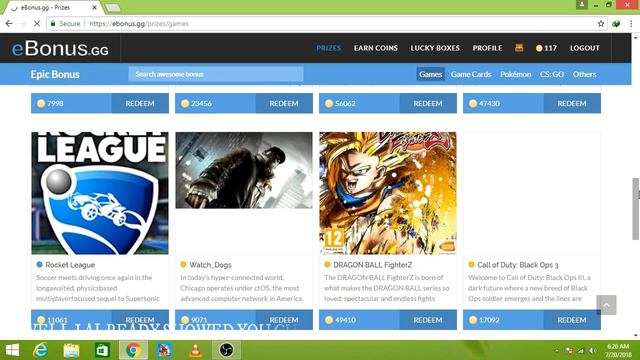
Task: Select the Games category tab
Action: tap(431, 74)
